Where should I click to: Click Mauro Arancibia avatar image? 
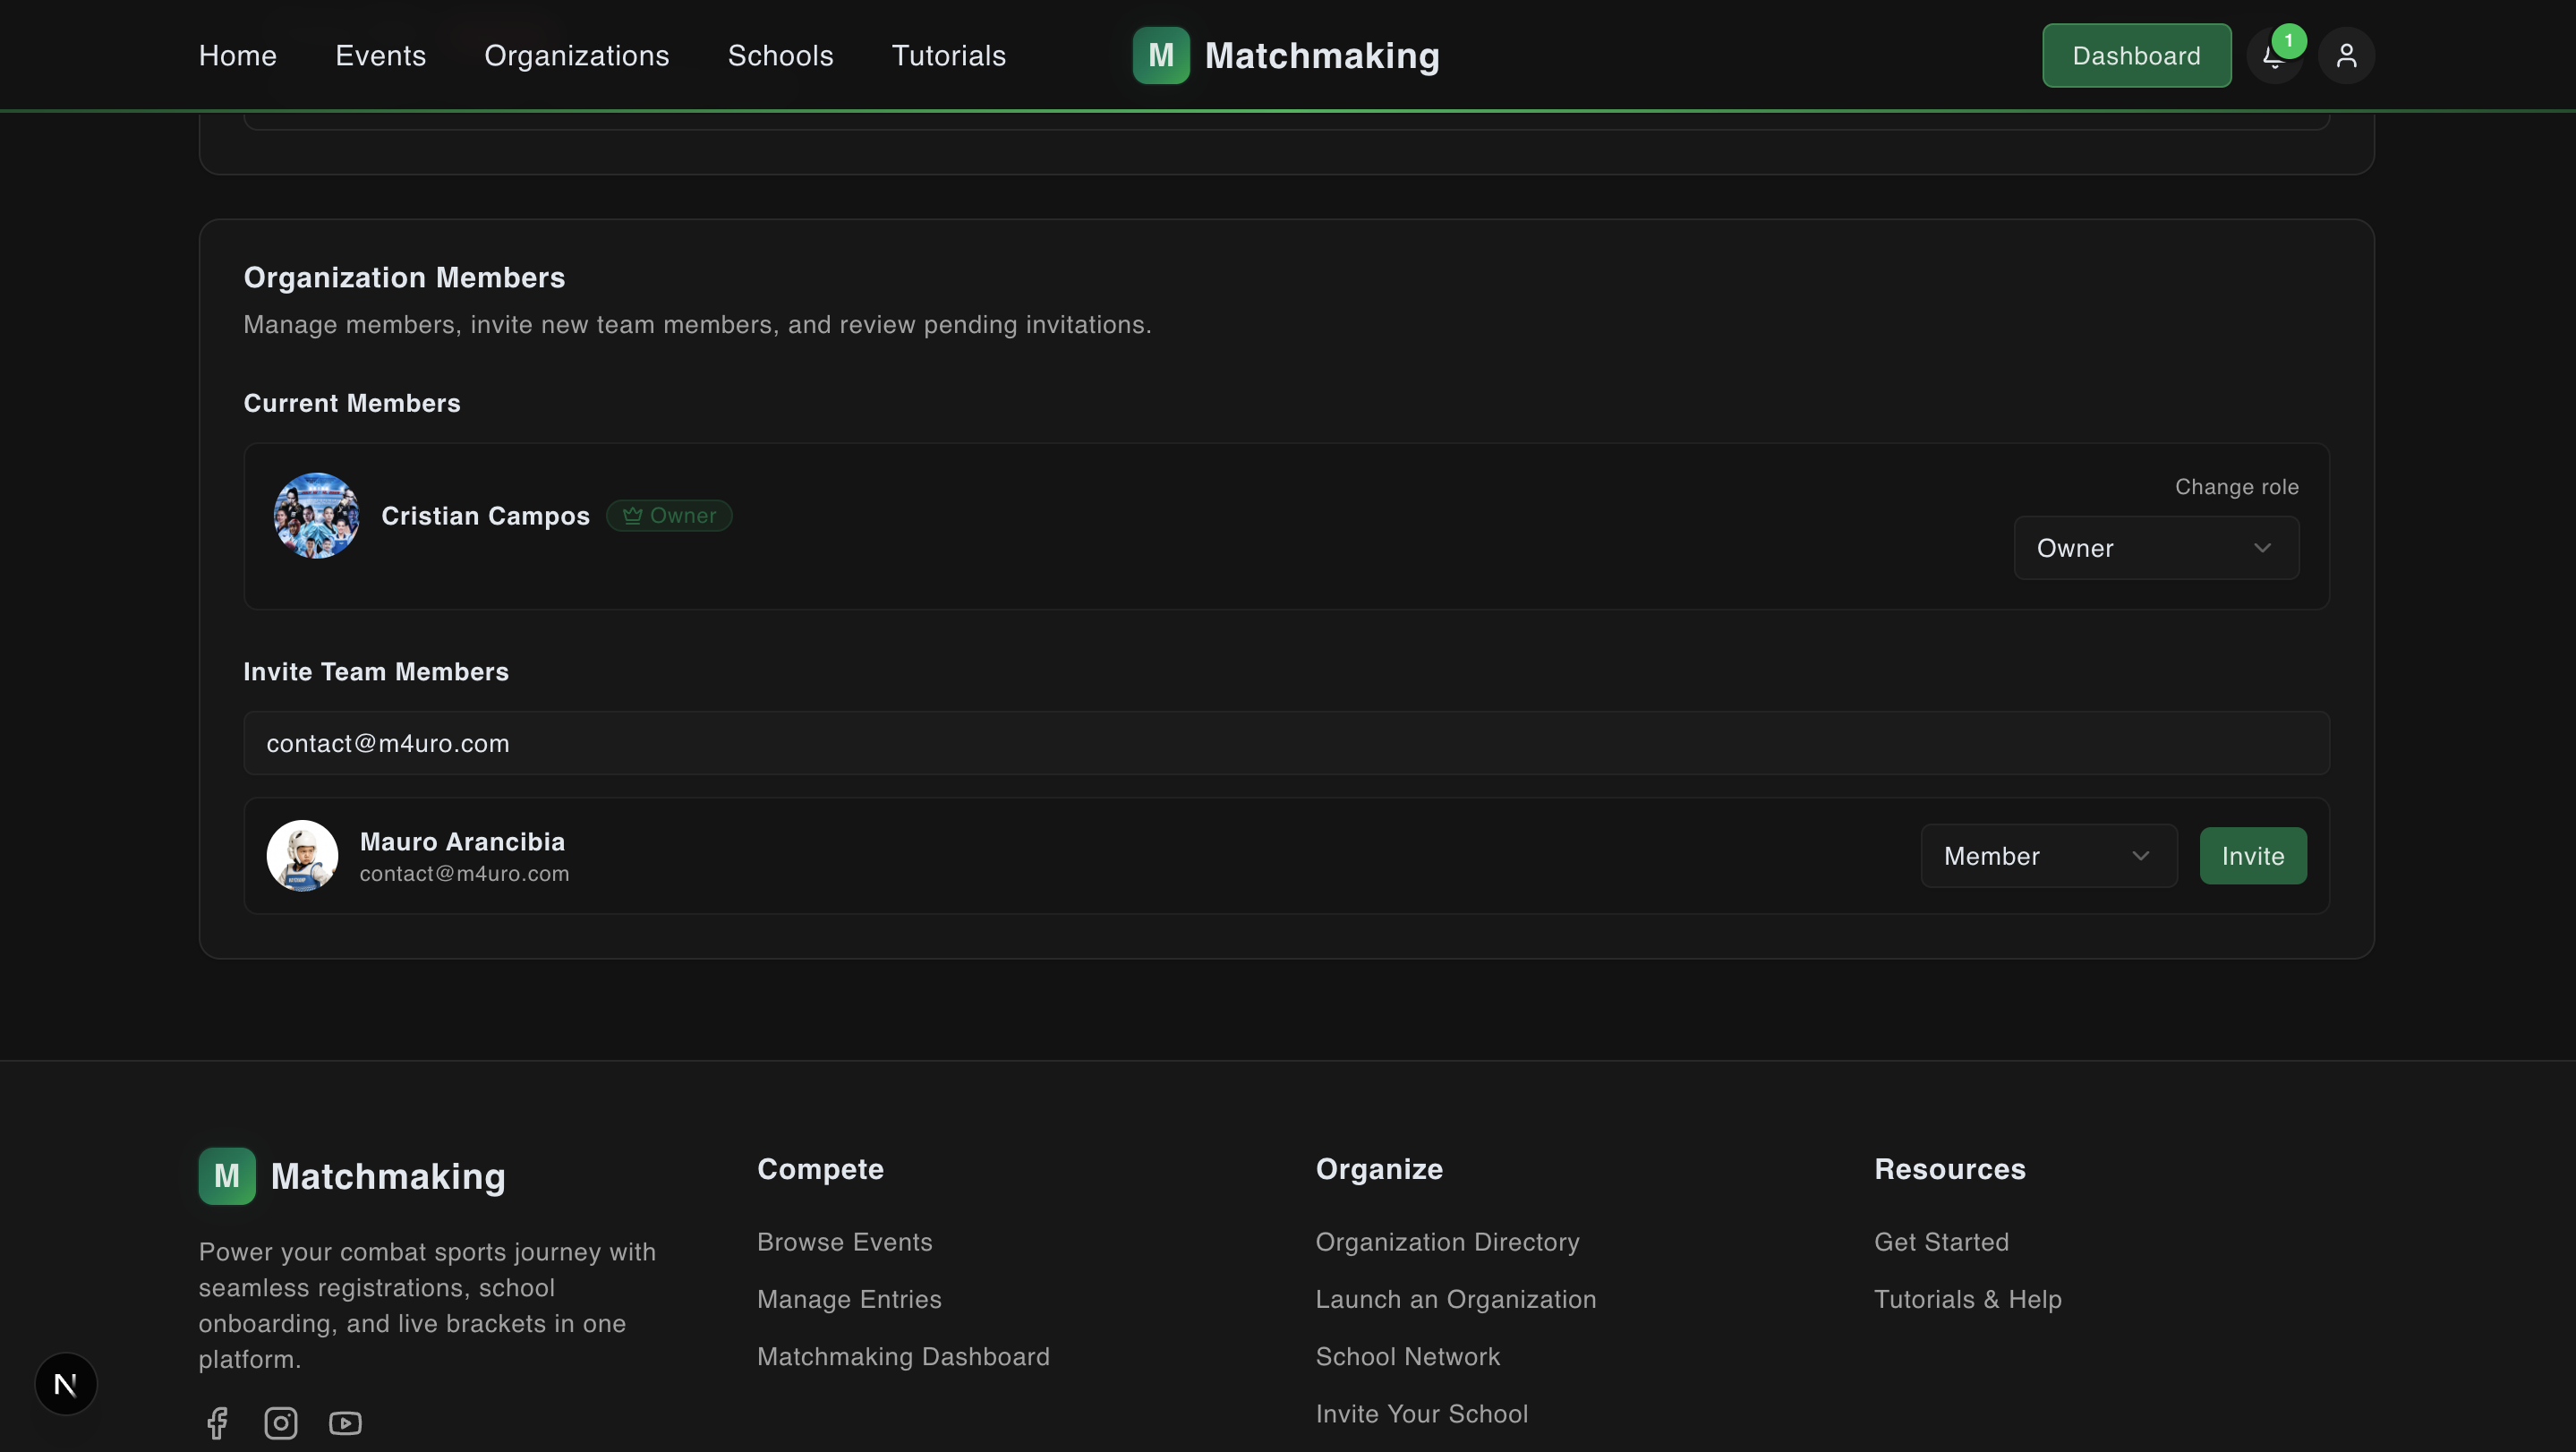tap(302, 856)
